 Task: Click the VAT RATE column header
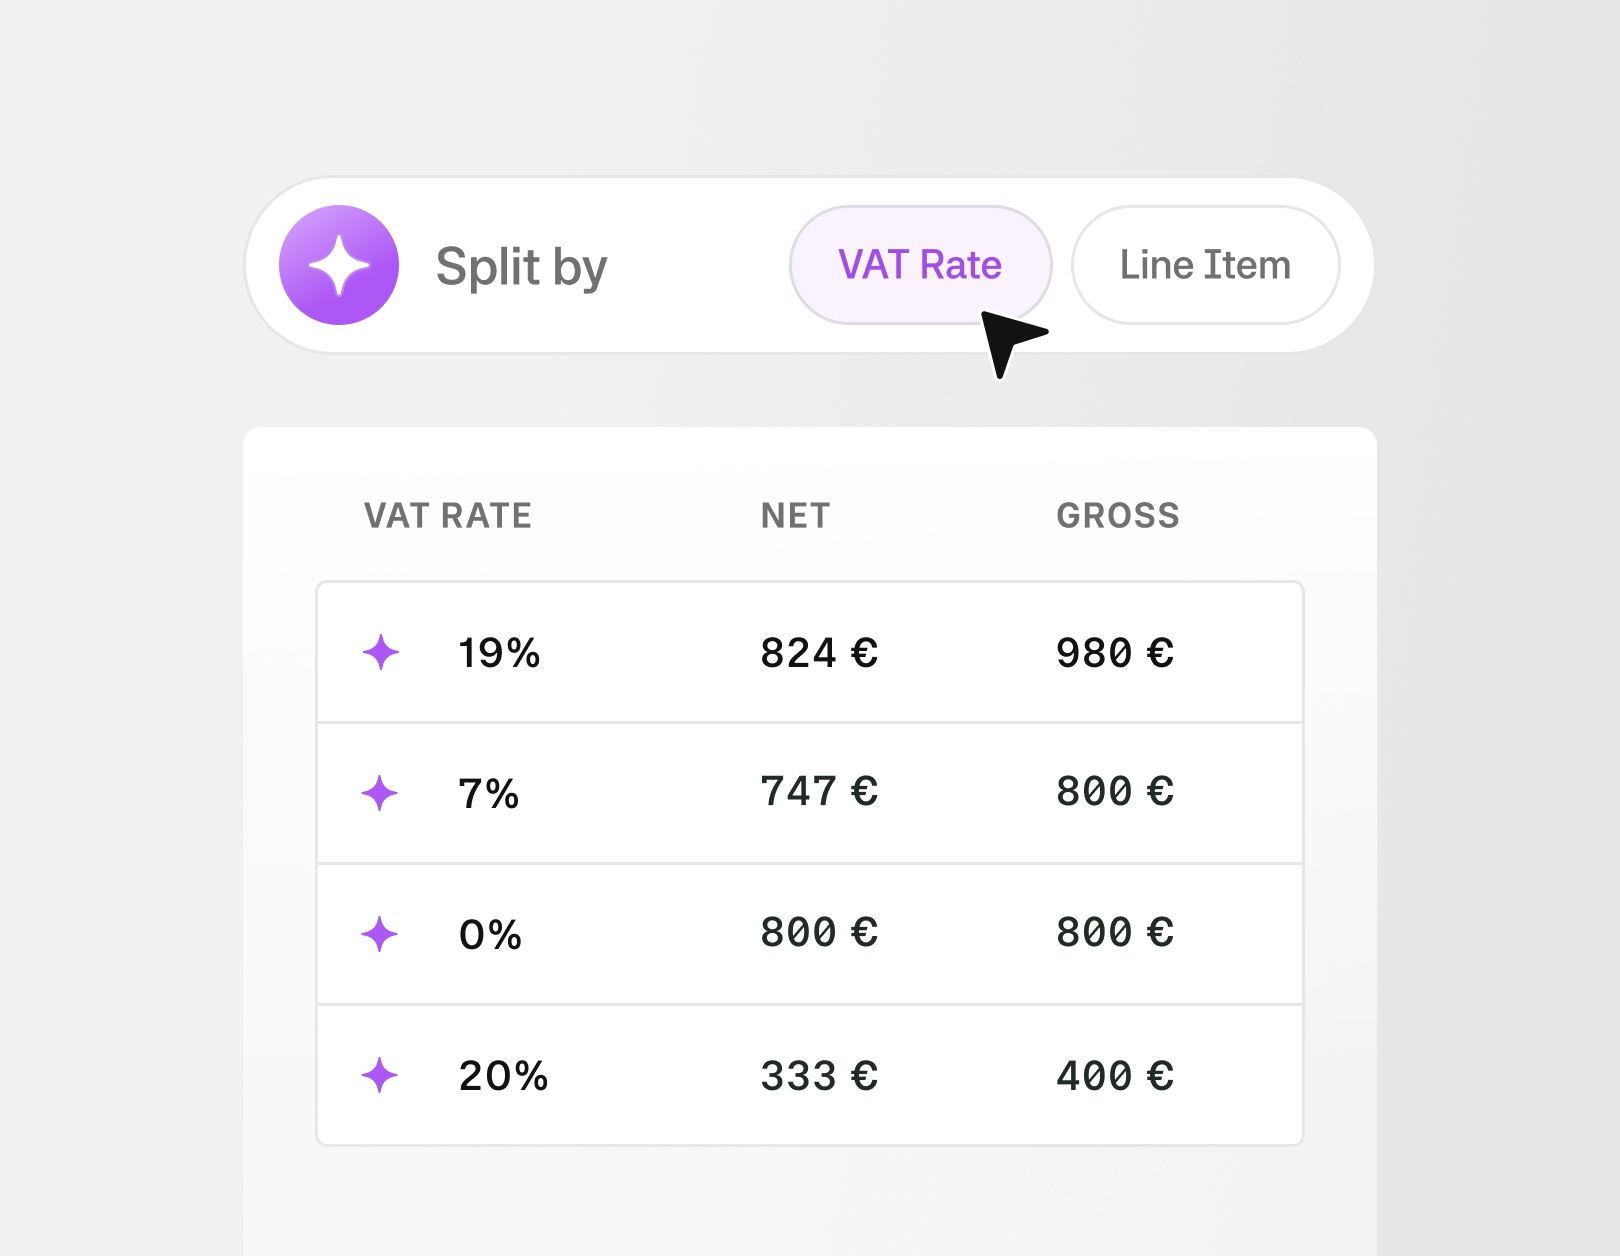coord(447,515)
